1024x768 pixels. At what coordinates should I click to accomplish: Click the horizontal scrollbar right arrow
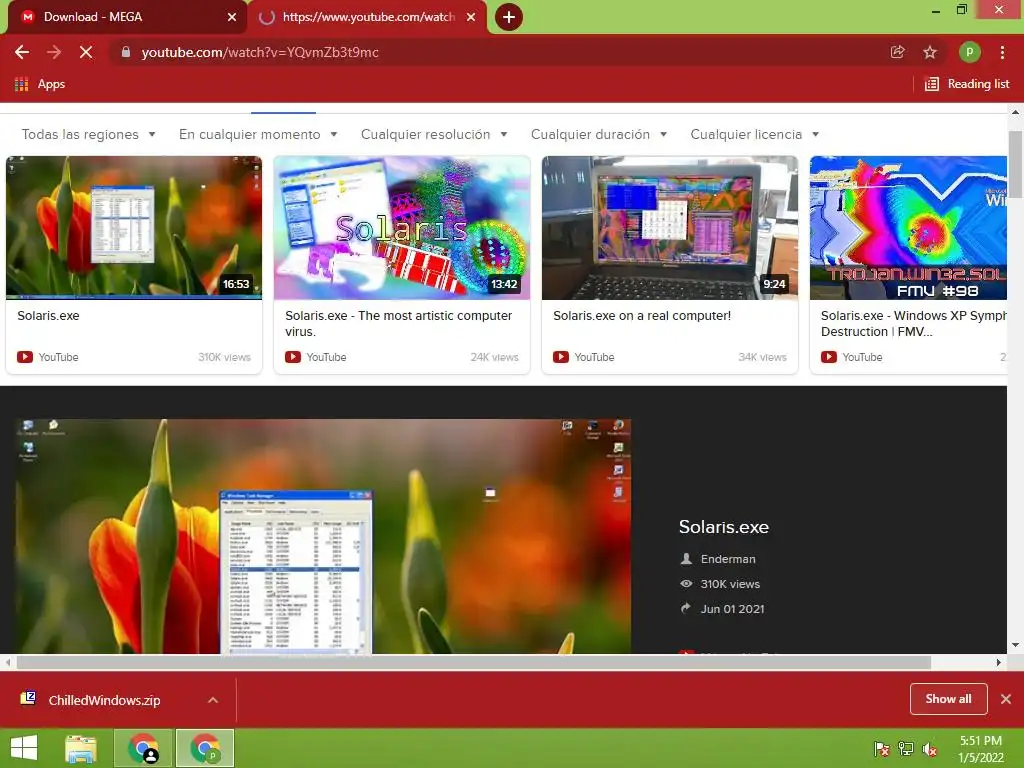pos(999,662)
